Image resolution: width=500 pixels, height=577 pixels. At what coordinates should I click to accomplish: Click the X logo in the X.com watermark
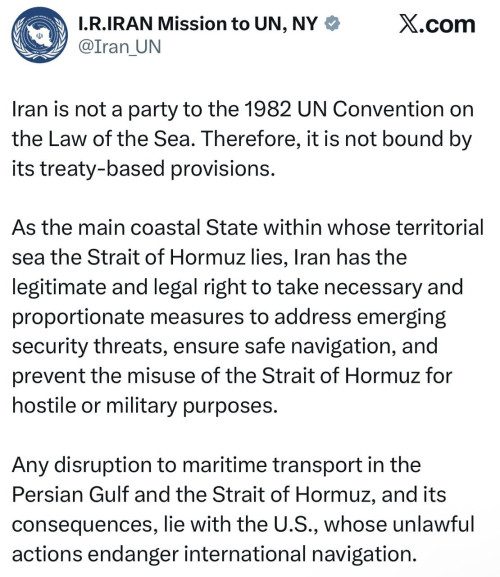point(408,25)
